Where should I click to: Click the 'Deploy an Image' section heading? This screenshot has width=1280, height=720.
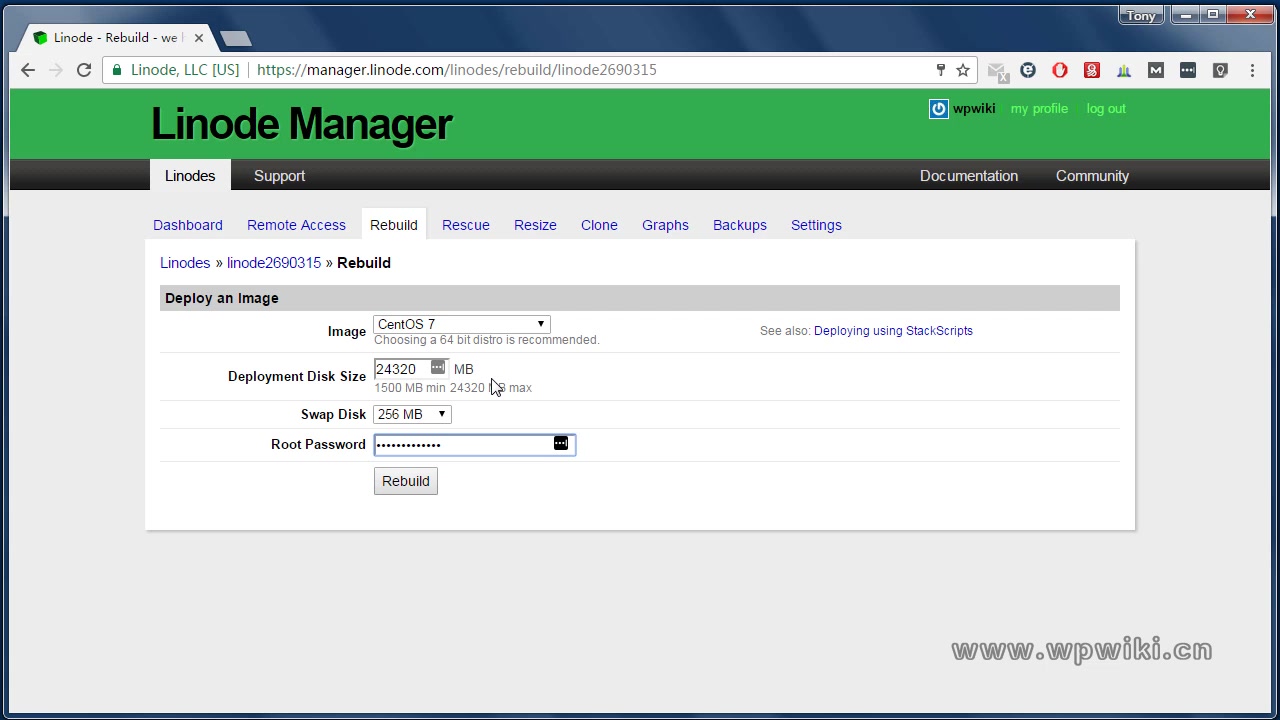tap(222, 298)
